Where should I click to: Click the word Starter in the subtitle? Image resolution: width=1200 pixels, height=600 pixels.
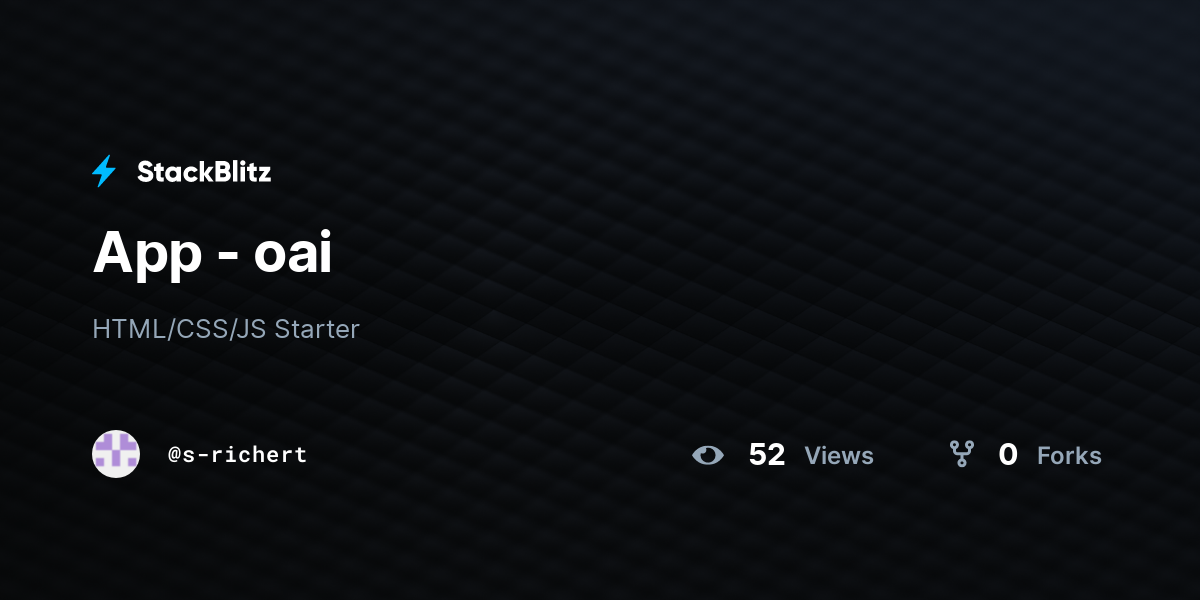click(317, 329)
